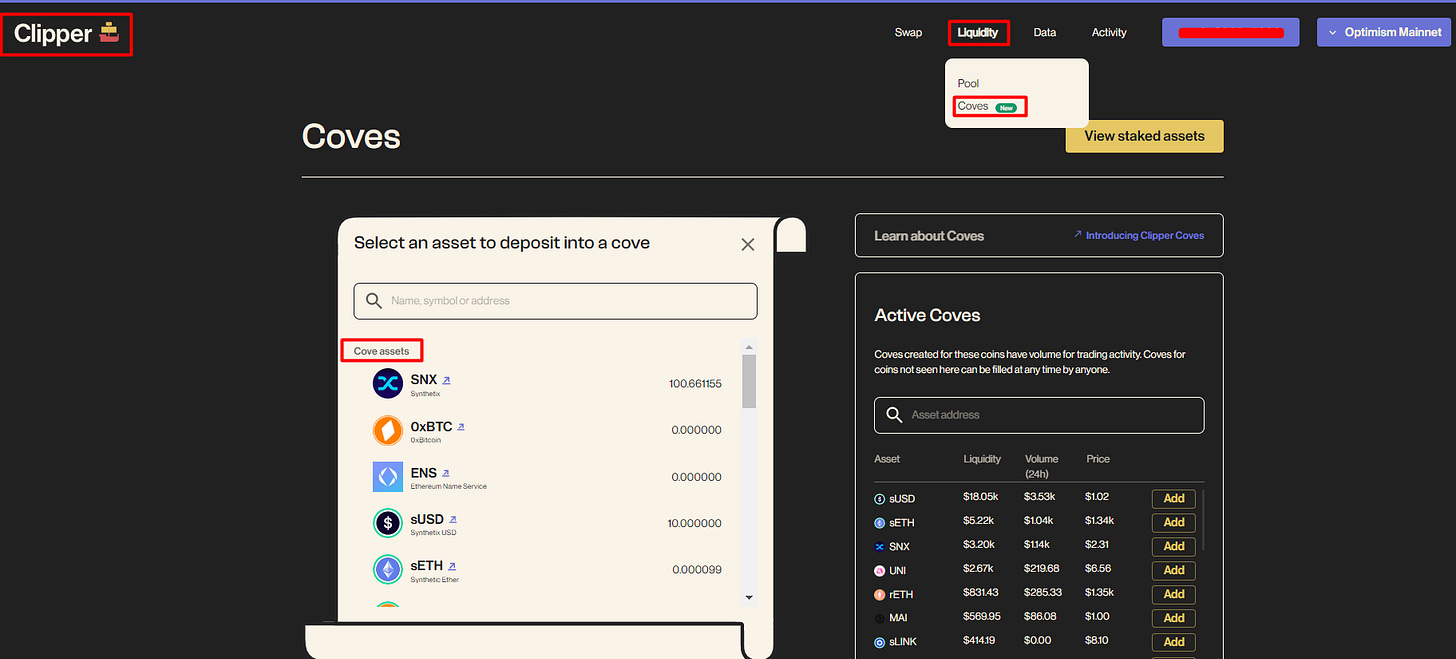Screen dimensions: 1456x659
Task: Click the search magnifier in asset dialog
Action: [374, 300]
